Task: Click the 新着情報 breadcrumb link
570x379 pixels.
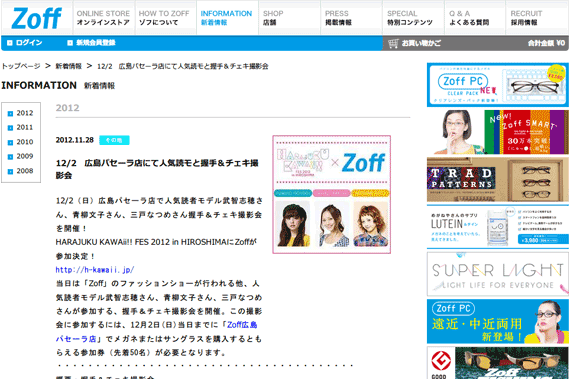Action: point(68,66)
